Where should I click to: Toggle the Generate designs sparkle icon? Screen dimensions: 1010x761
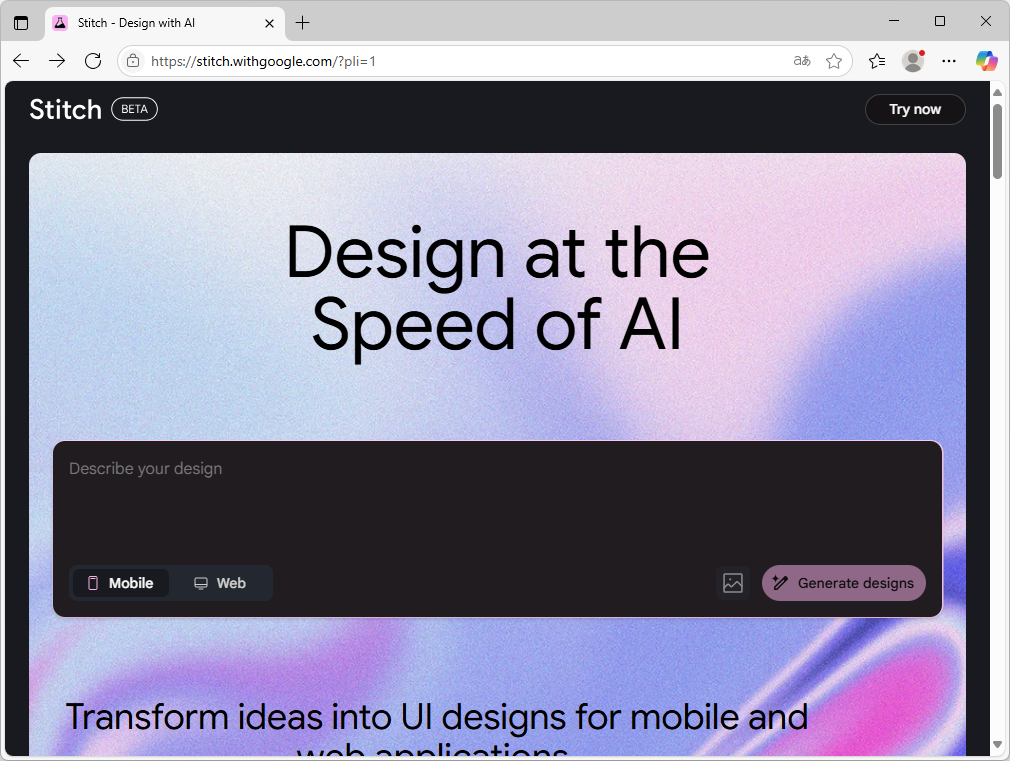pyautogui.click(x=780, y=583)
